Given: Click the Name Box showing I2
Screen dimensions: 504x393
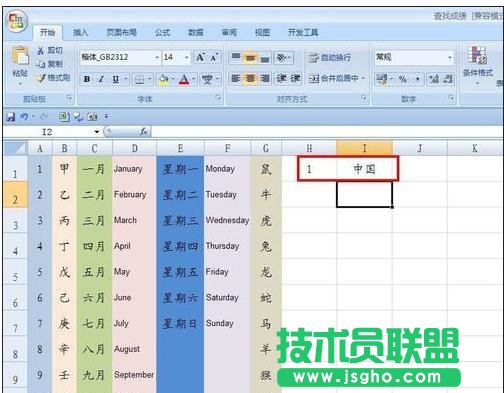Looking at the screenshot, I should pos(48,132).
